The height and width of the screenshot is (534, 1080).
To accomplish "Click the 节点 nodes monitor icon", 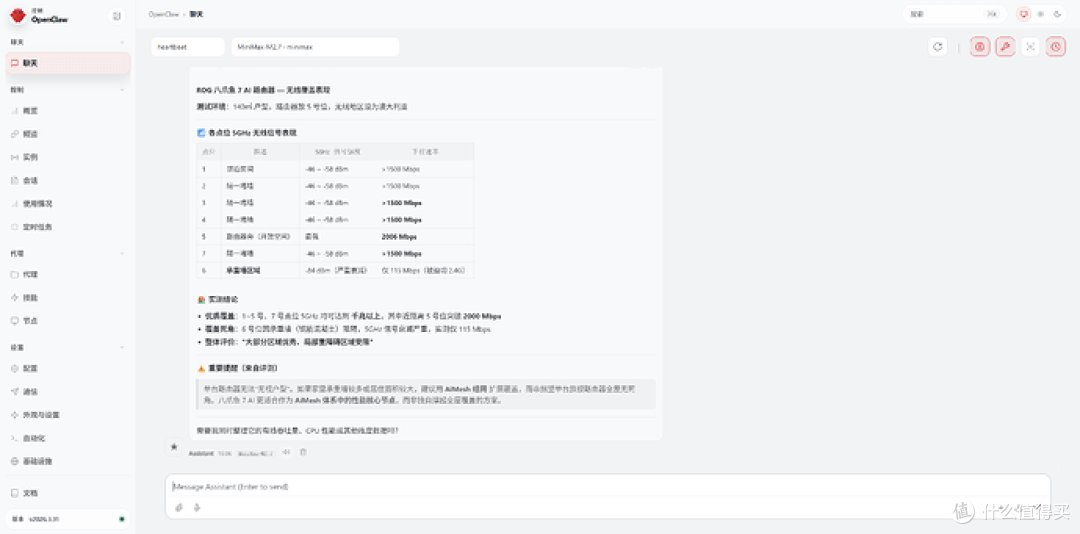I will click(x=14, y=320).
